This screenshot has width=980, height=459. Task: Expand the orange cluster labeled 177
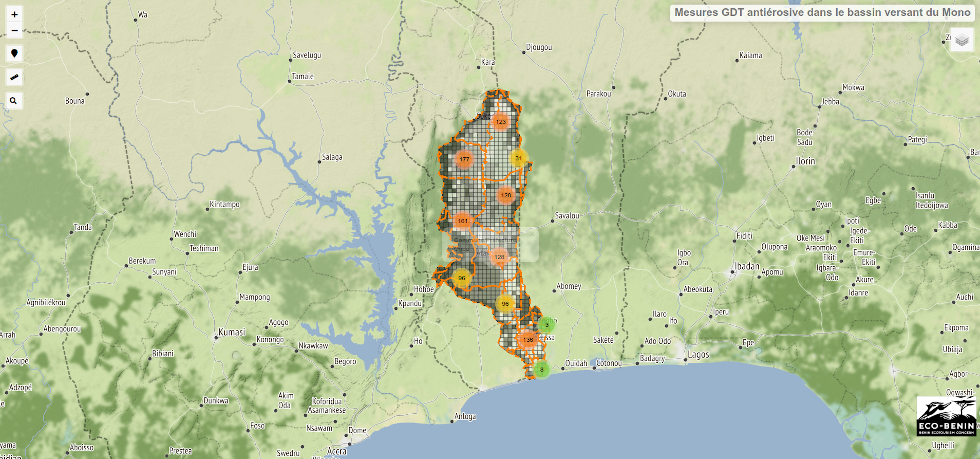pos(464,159)
